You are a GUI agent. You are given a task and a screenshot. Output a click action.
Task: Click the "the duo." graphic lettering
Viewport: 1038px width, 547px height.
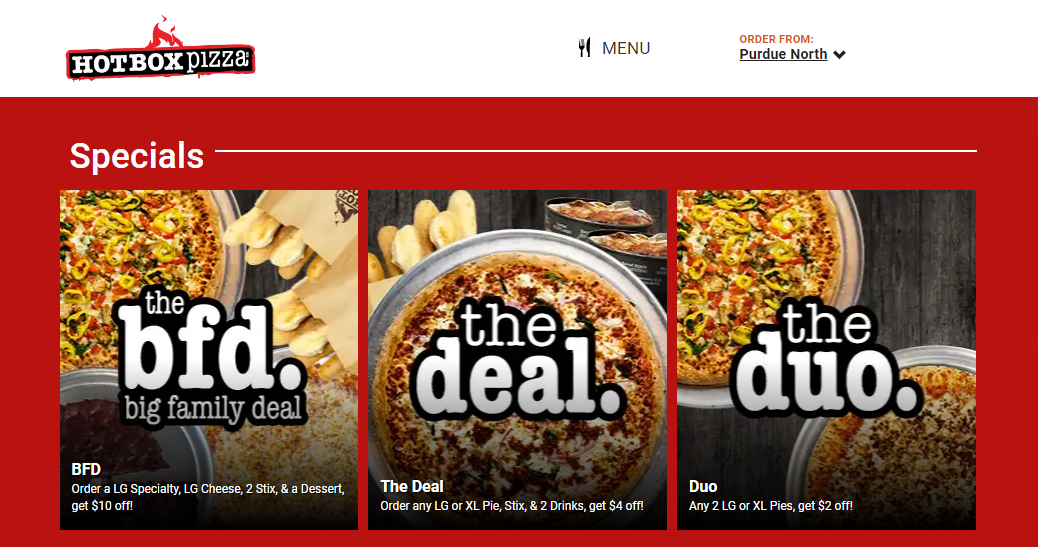pos(826,358)
